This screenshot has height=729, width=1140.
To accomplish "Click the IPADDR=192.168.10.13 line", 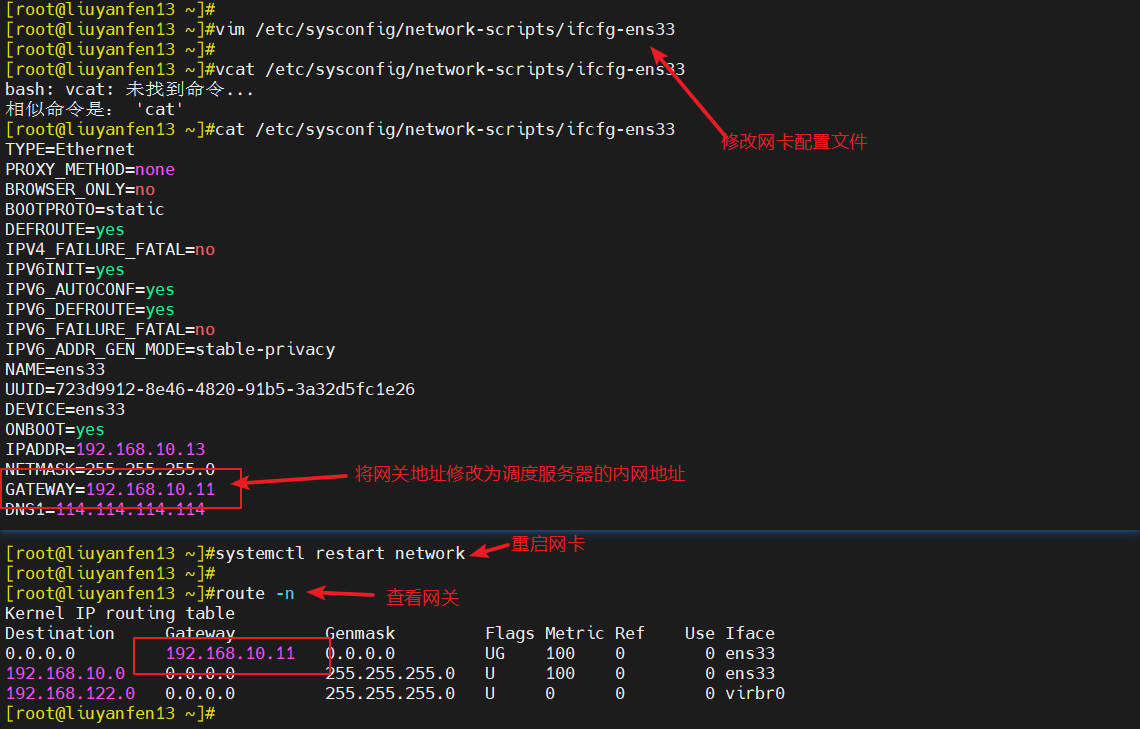I will point(105,449).
